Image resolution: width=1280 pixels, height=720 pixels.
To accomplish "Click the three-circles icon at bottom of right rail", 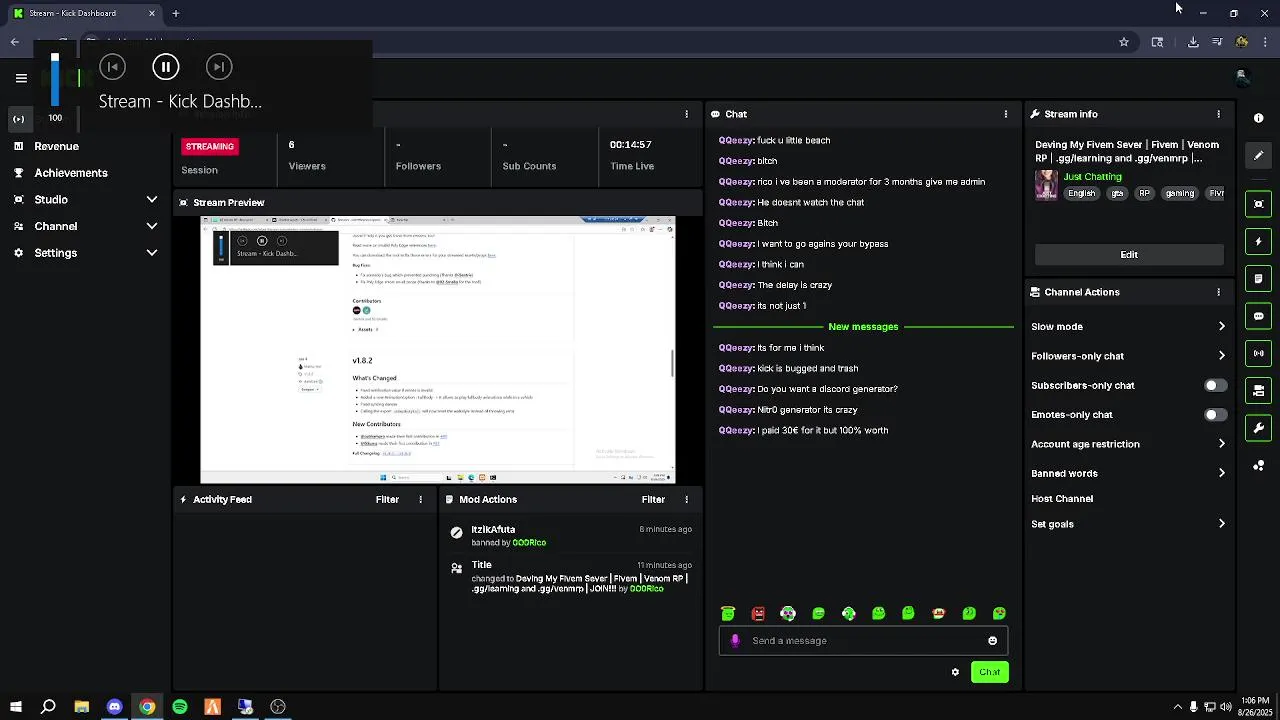I will 1258,466.
